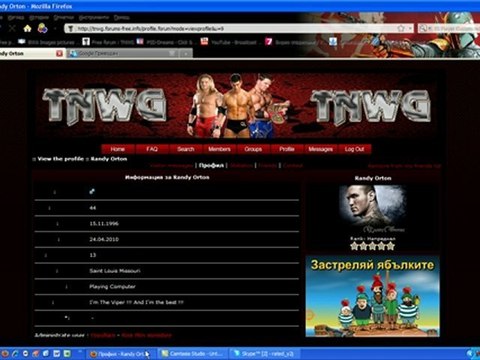Viewport: 480px width, 360px height.
Task: Open the PSD-Dreams bookmark
Action: click(x=165, y=42)
